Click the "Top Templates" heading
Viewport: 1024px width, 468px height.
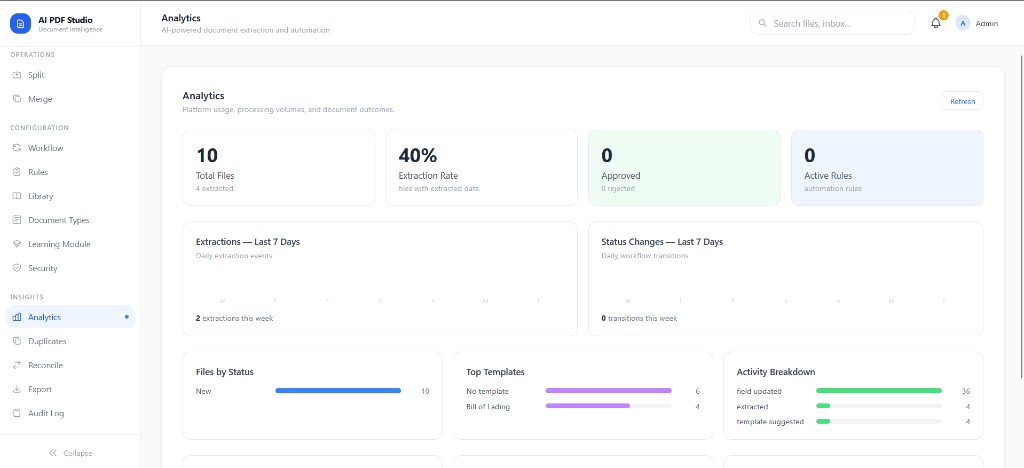pyautogui.click(x=495, y=372)
